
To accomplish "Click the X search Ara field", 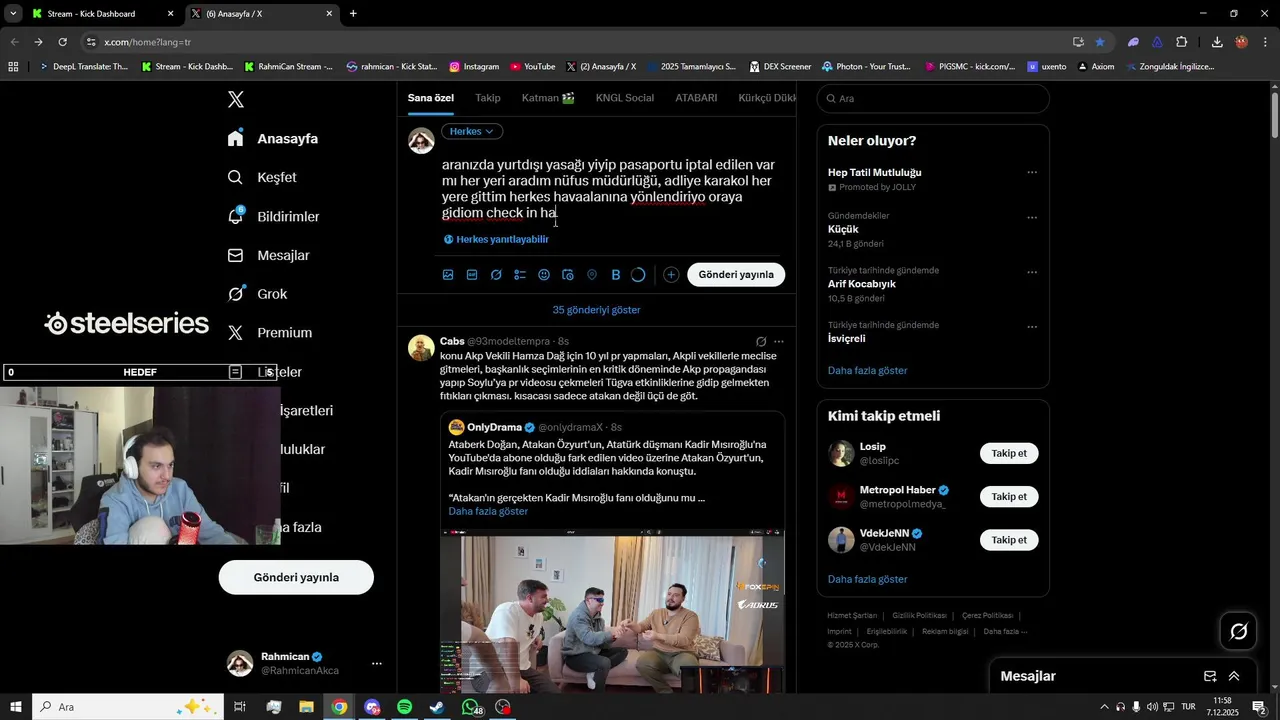I will pyautogui.click(x=933, y=99).
